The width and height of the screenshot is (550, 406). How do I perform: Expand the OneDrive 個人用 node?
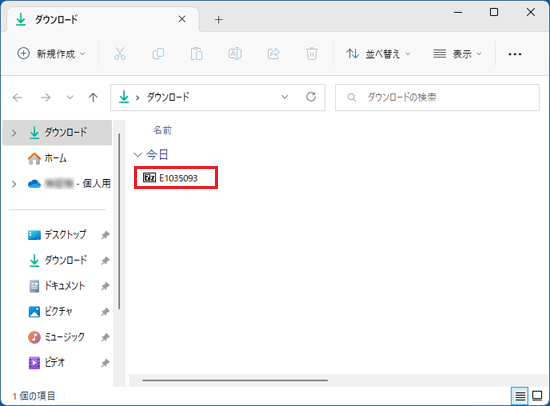pyautogui.click(x=14, y=184)
